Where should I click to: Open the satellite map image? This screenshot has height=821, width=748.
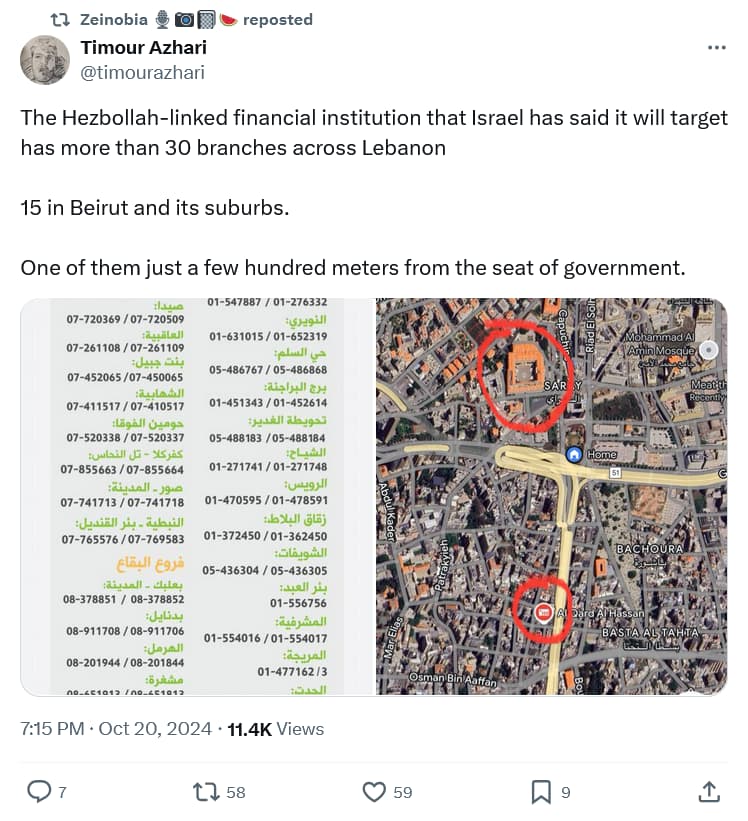coord(551,496)
